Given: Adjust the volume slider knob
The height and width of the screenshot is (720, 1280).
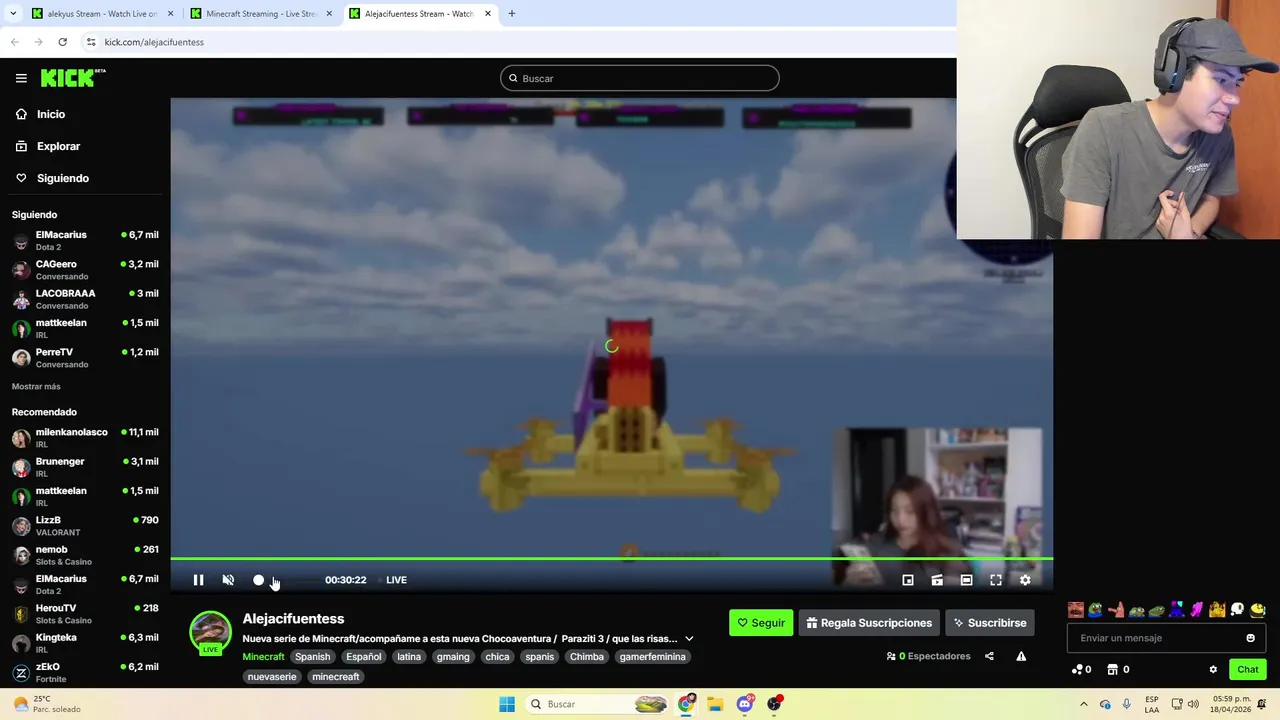Looking at the screenshot, I should coord(258,580).
